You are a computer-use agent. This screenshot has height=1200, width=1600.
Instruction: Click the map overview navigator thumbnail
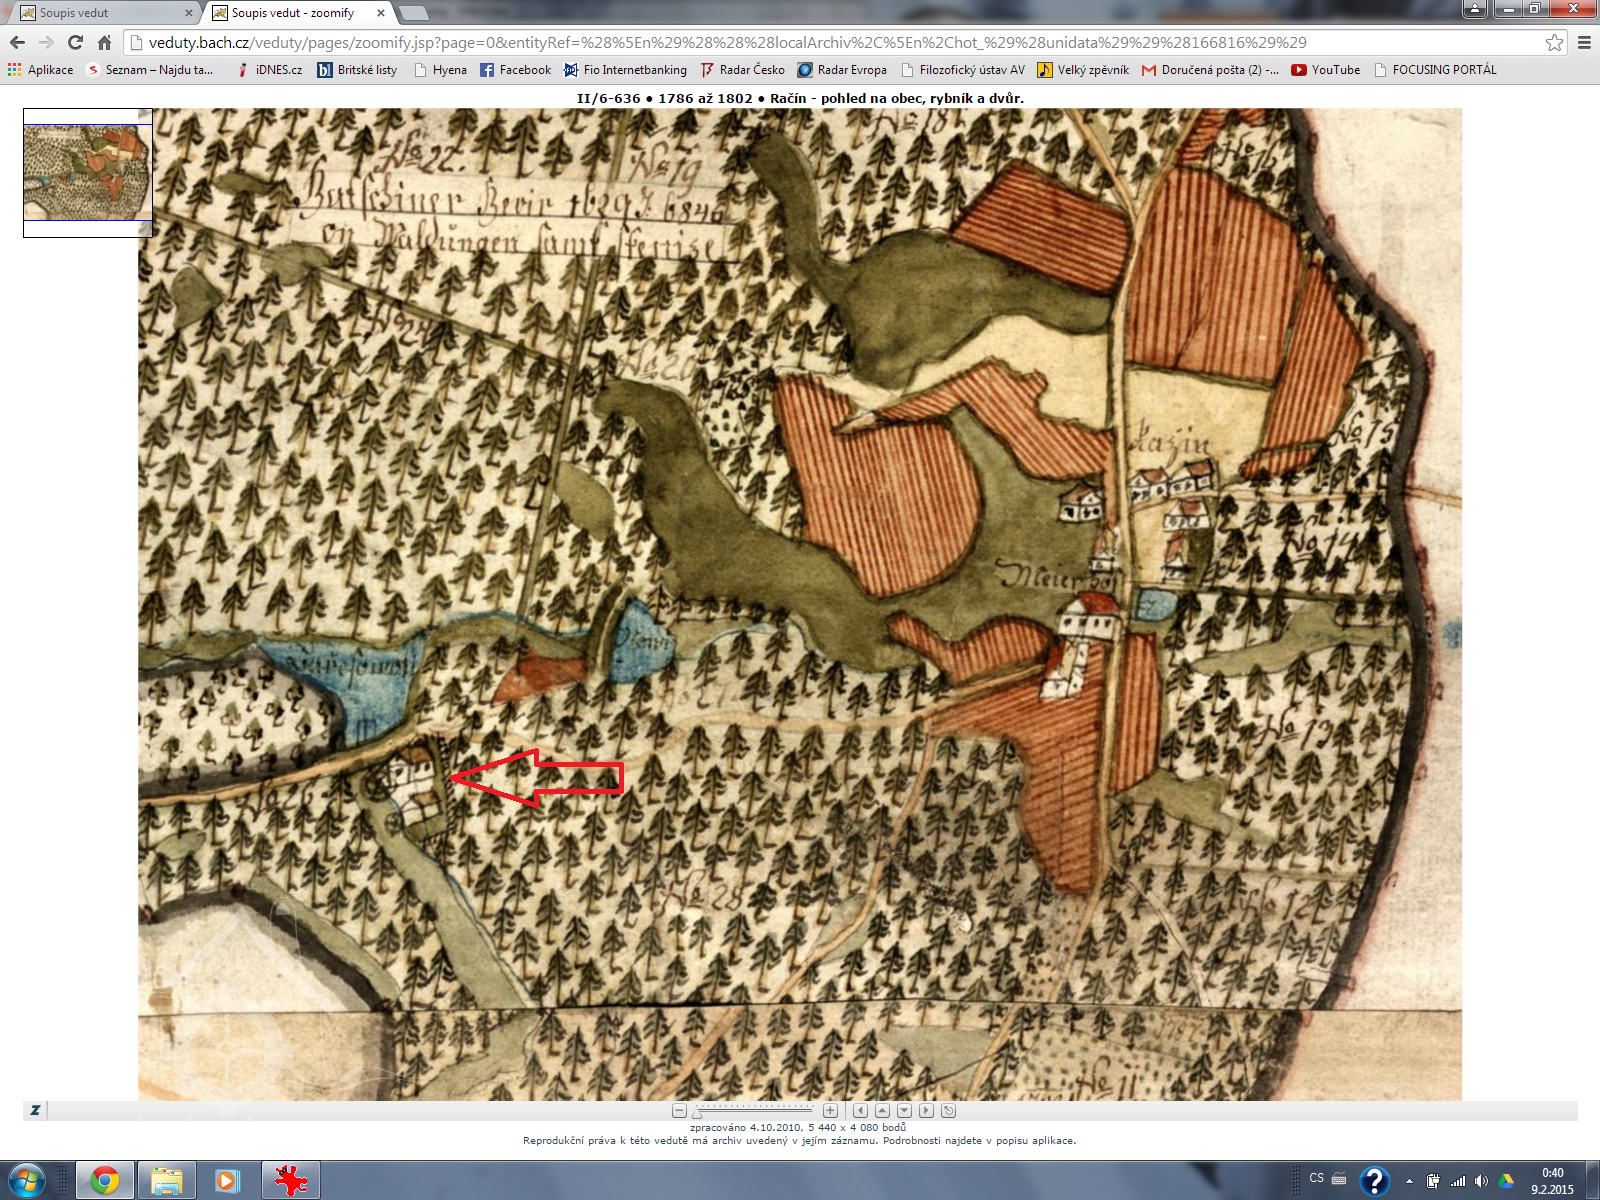pos(87,172)
